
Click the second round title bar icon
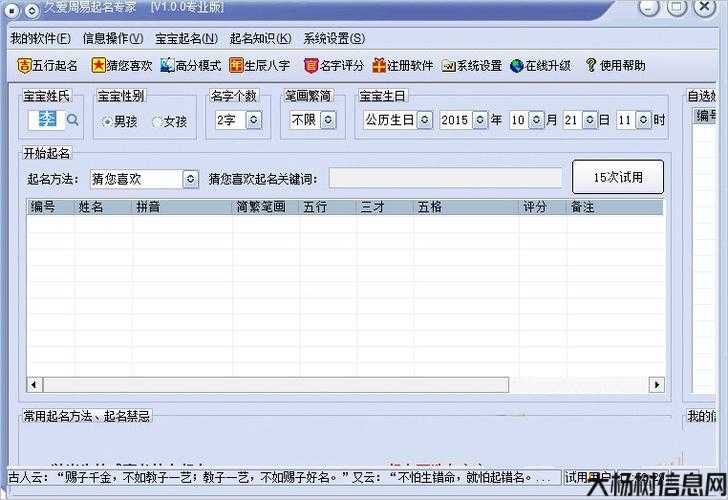point(32,10)
